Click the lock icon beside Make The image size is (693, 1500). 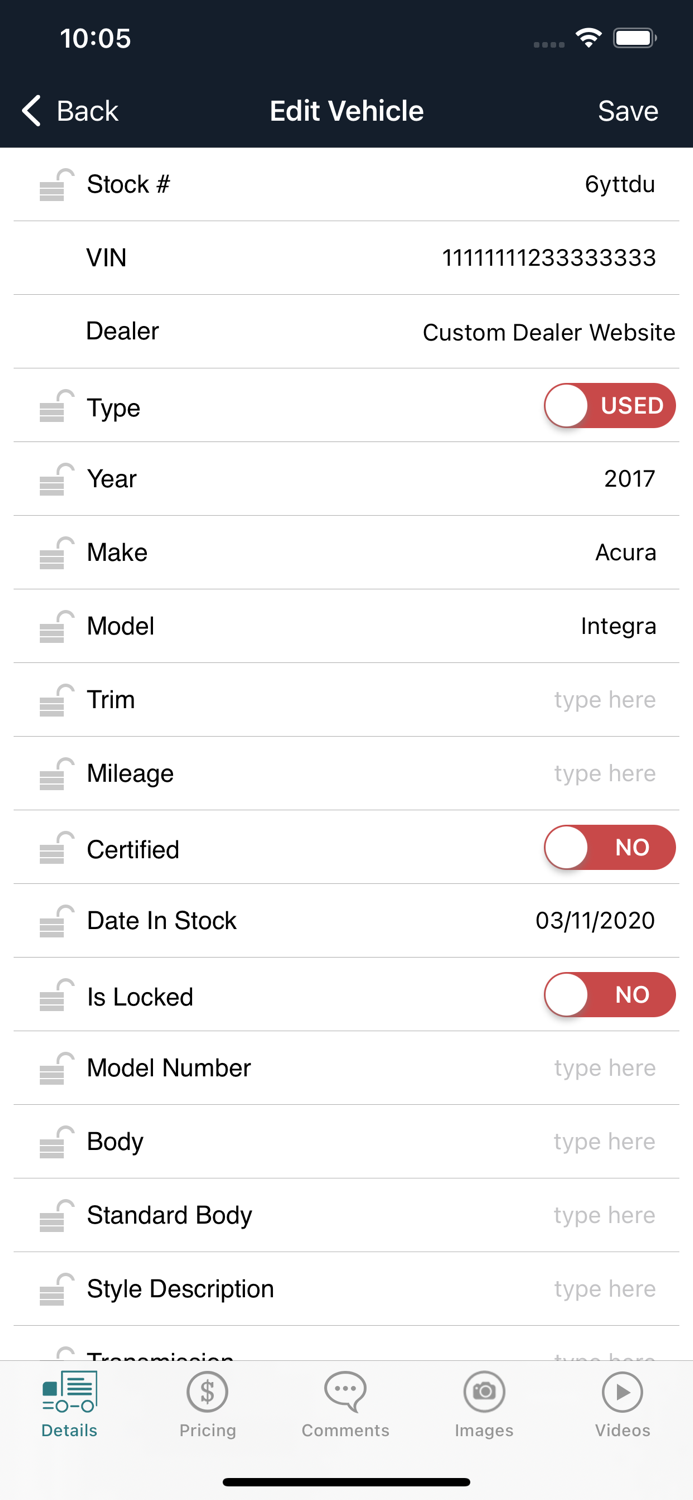tap(57, 553)
